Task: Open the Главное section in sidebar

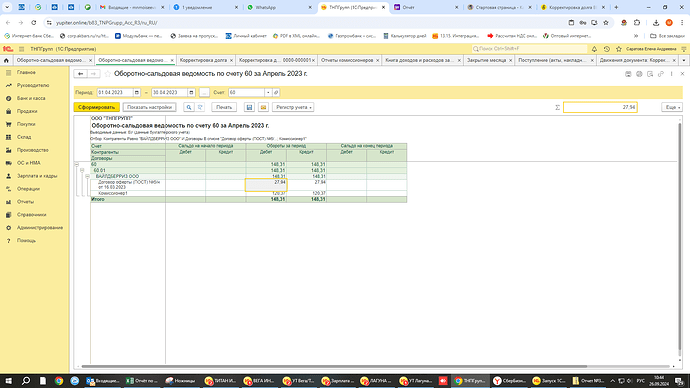Action: (x=26, y=73)
